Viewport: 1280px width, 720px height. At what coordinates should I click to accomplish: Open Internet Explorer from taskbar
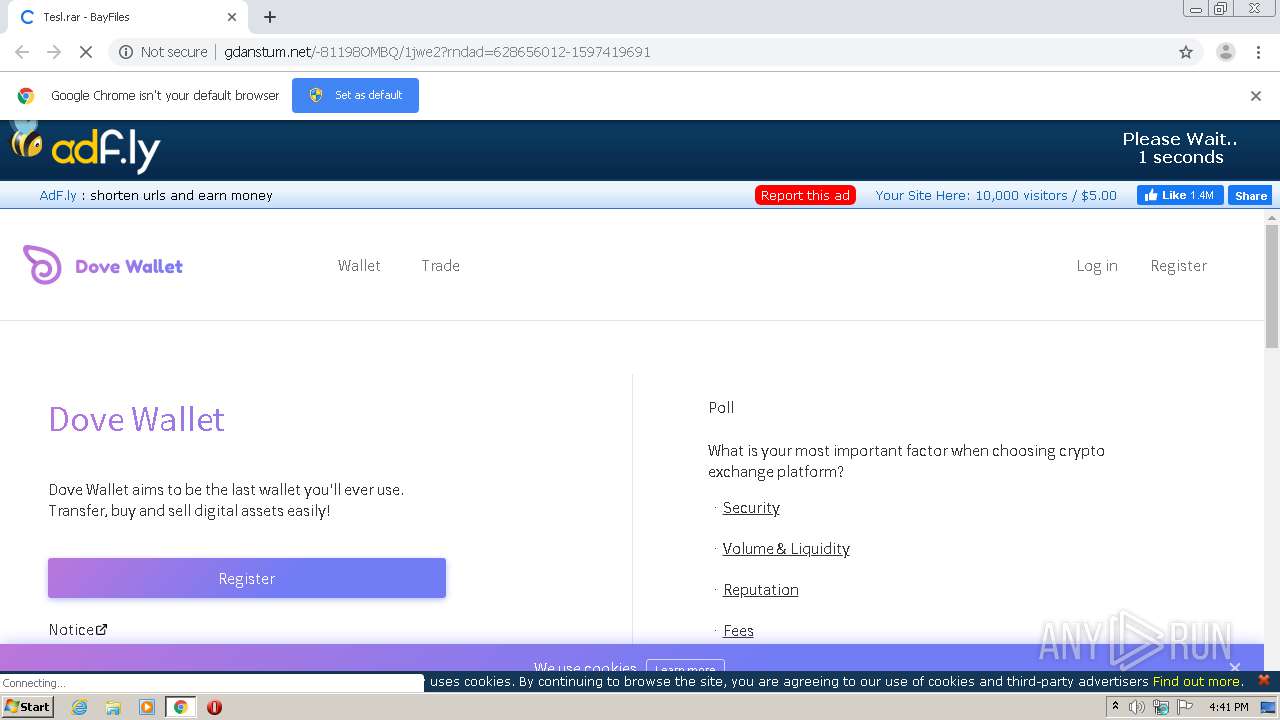[x=79, y=707]
